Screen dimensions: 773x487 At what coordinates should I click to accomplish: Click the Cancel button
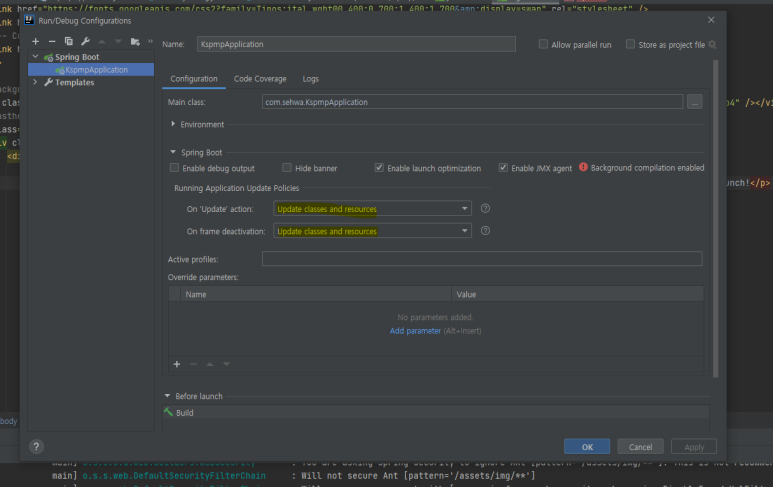click(640, 447)
